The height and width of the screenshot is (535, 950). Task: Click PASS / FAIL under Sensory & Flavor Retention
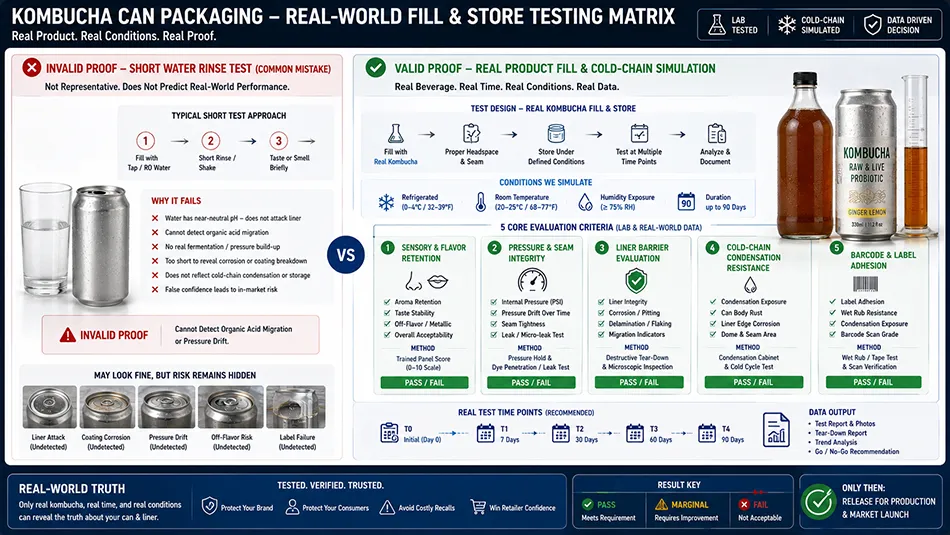click(424, 382)
